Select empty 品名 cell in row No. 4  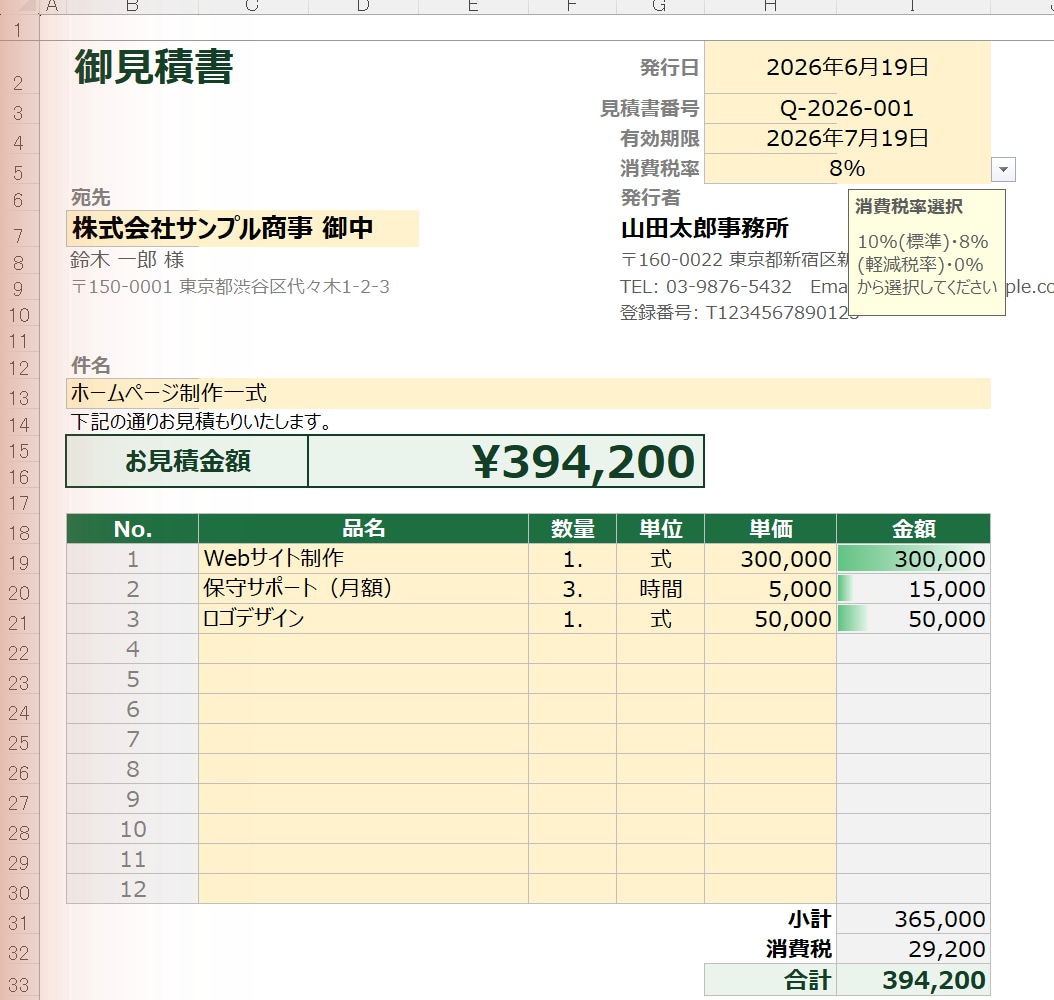click(x=364, y=649)
